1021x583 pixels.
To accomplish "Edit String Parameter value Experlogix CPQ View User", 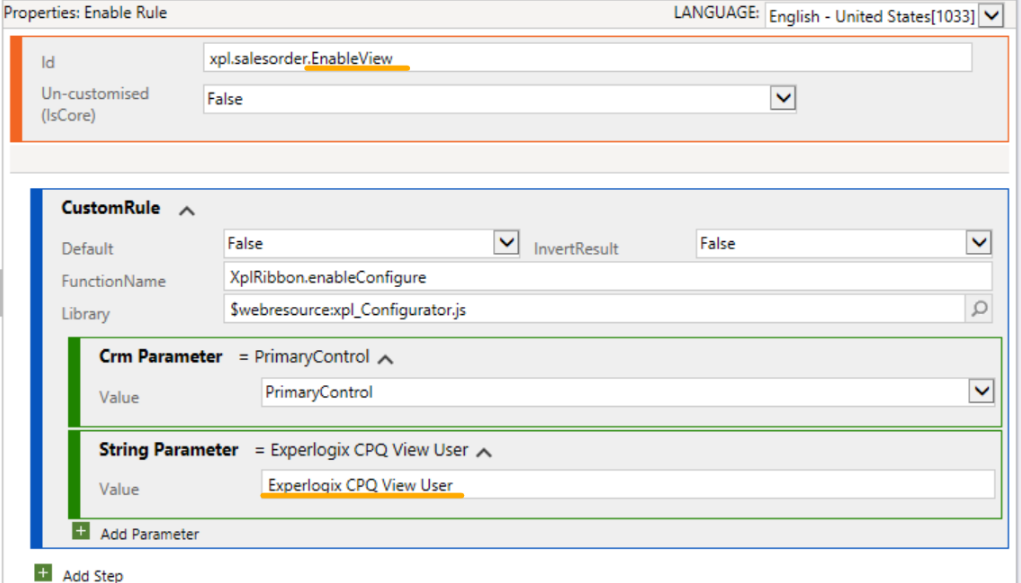I will [x=628, y=485].
